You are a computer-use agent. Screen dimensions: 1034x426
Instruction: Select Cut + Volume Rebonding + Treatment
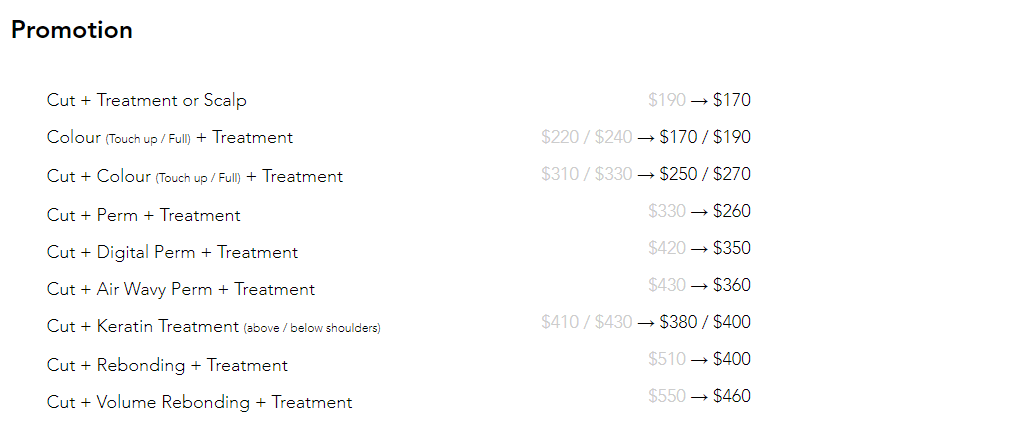[199, 402]
